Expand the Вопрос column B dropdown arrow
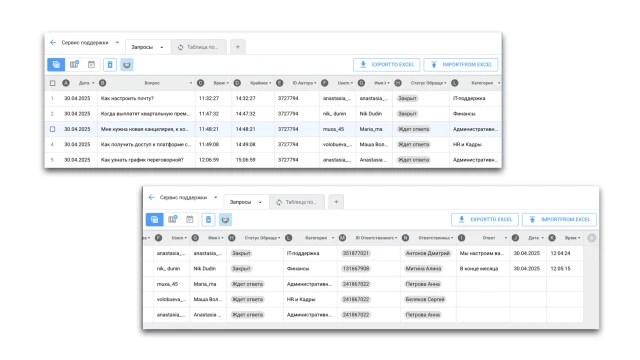640x360 pixels. pos(191,83)
